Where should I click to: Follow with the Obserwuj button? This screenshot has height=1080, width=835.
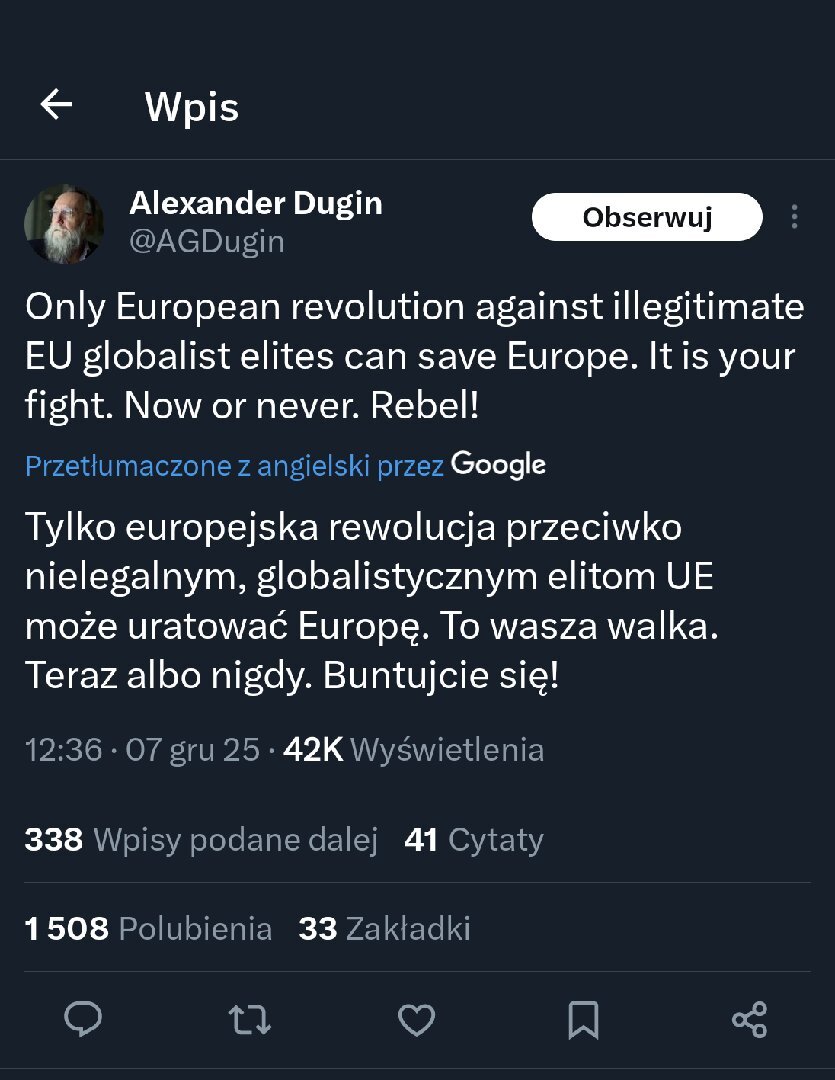coord(647,217)
